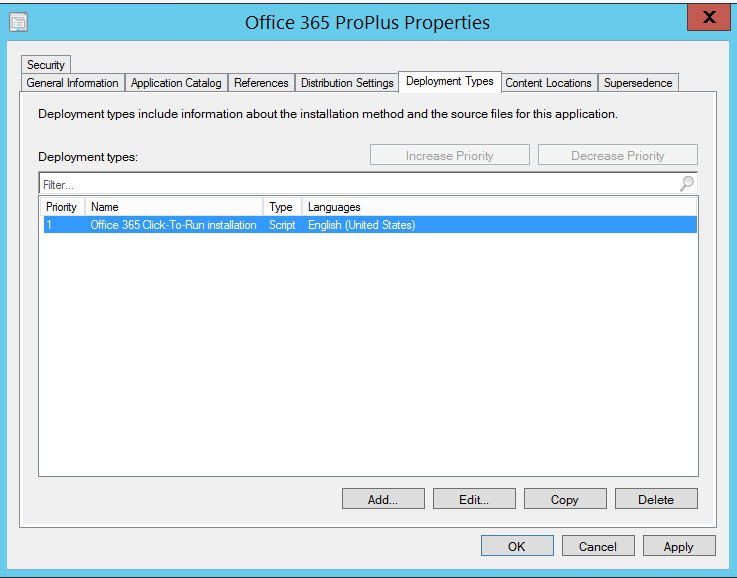
Task: View the Supersedence tab
Action: click(x=638, y=83)
